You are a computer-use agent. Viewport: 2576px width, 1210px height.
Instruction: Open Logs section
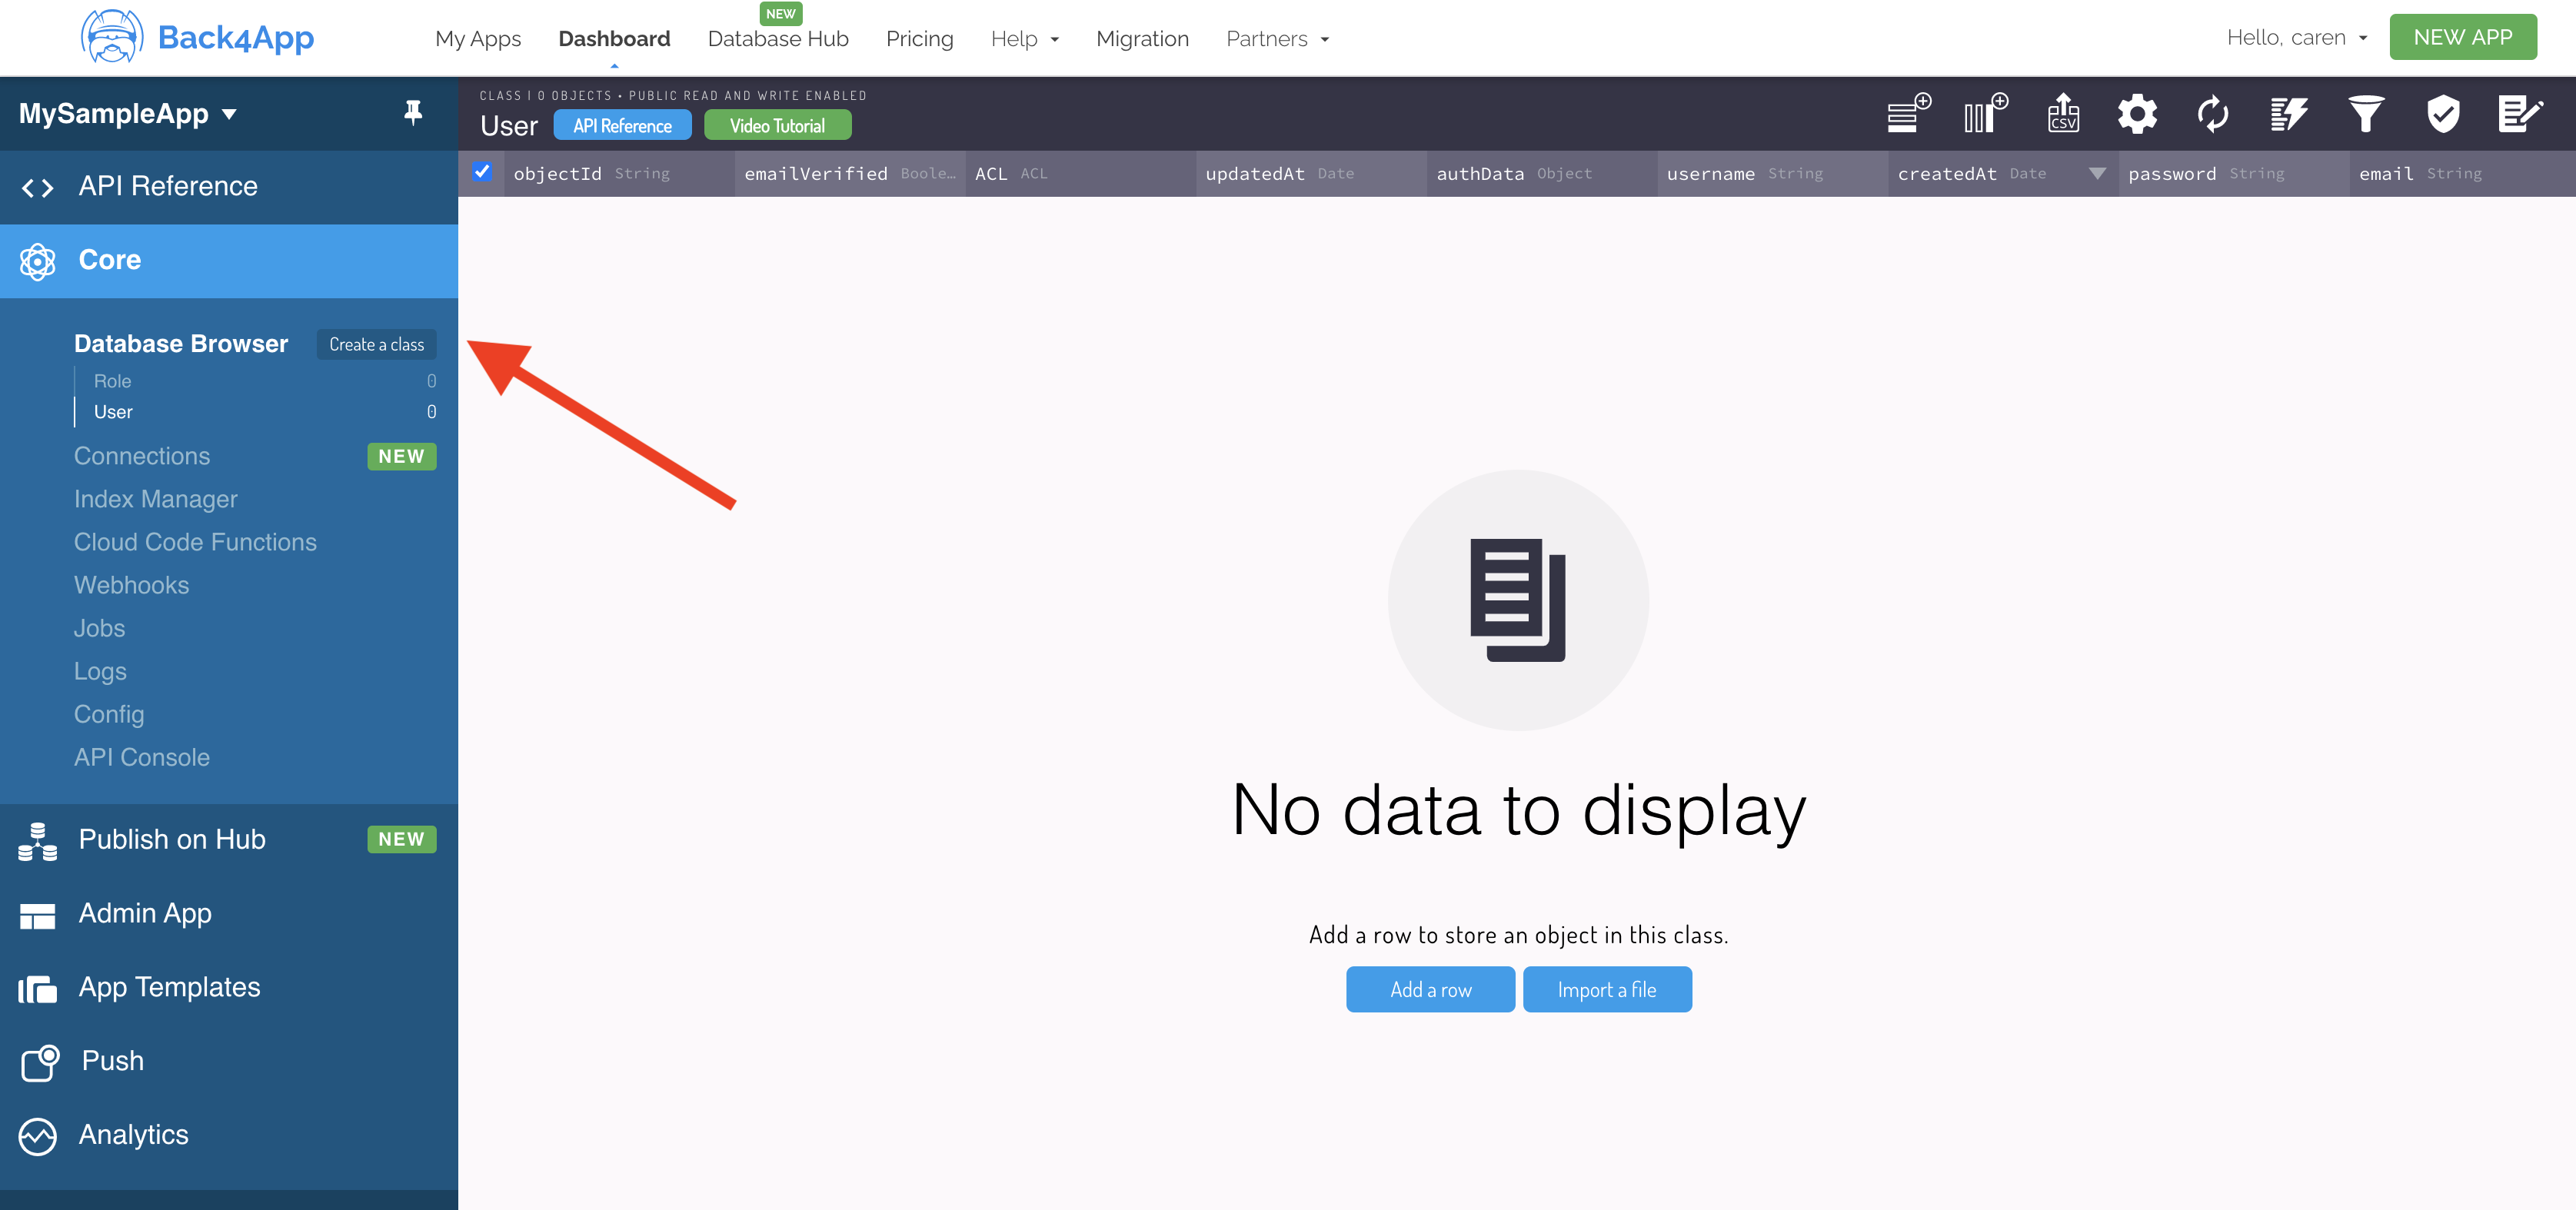(x=100, y=672)
